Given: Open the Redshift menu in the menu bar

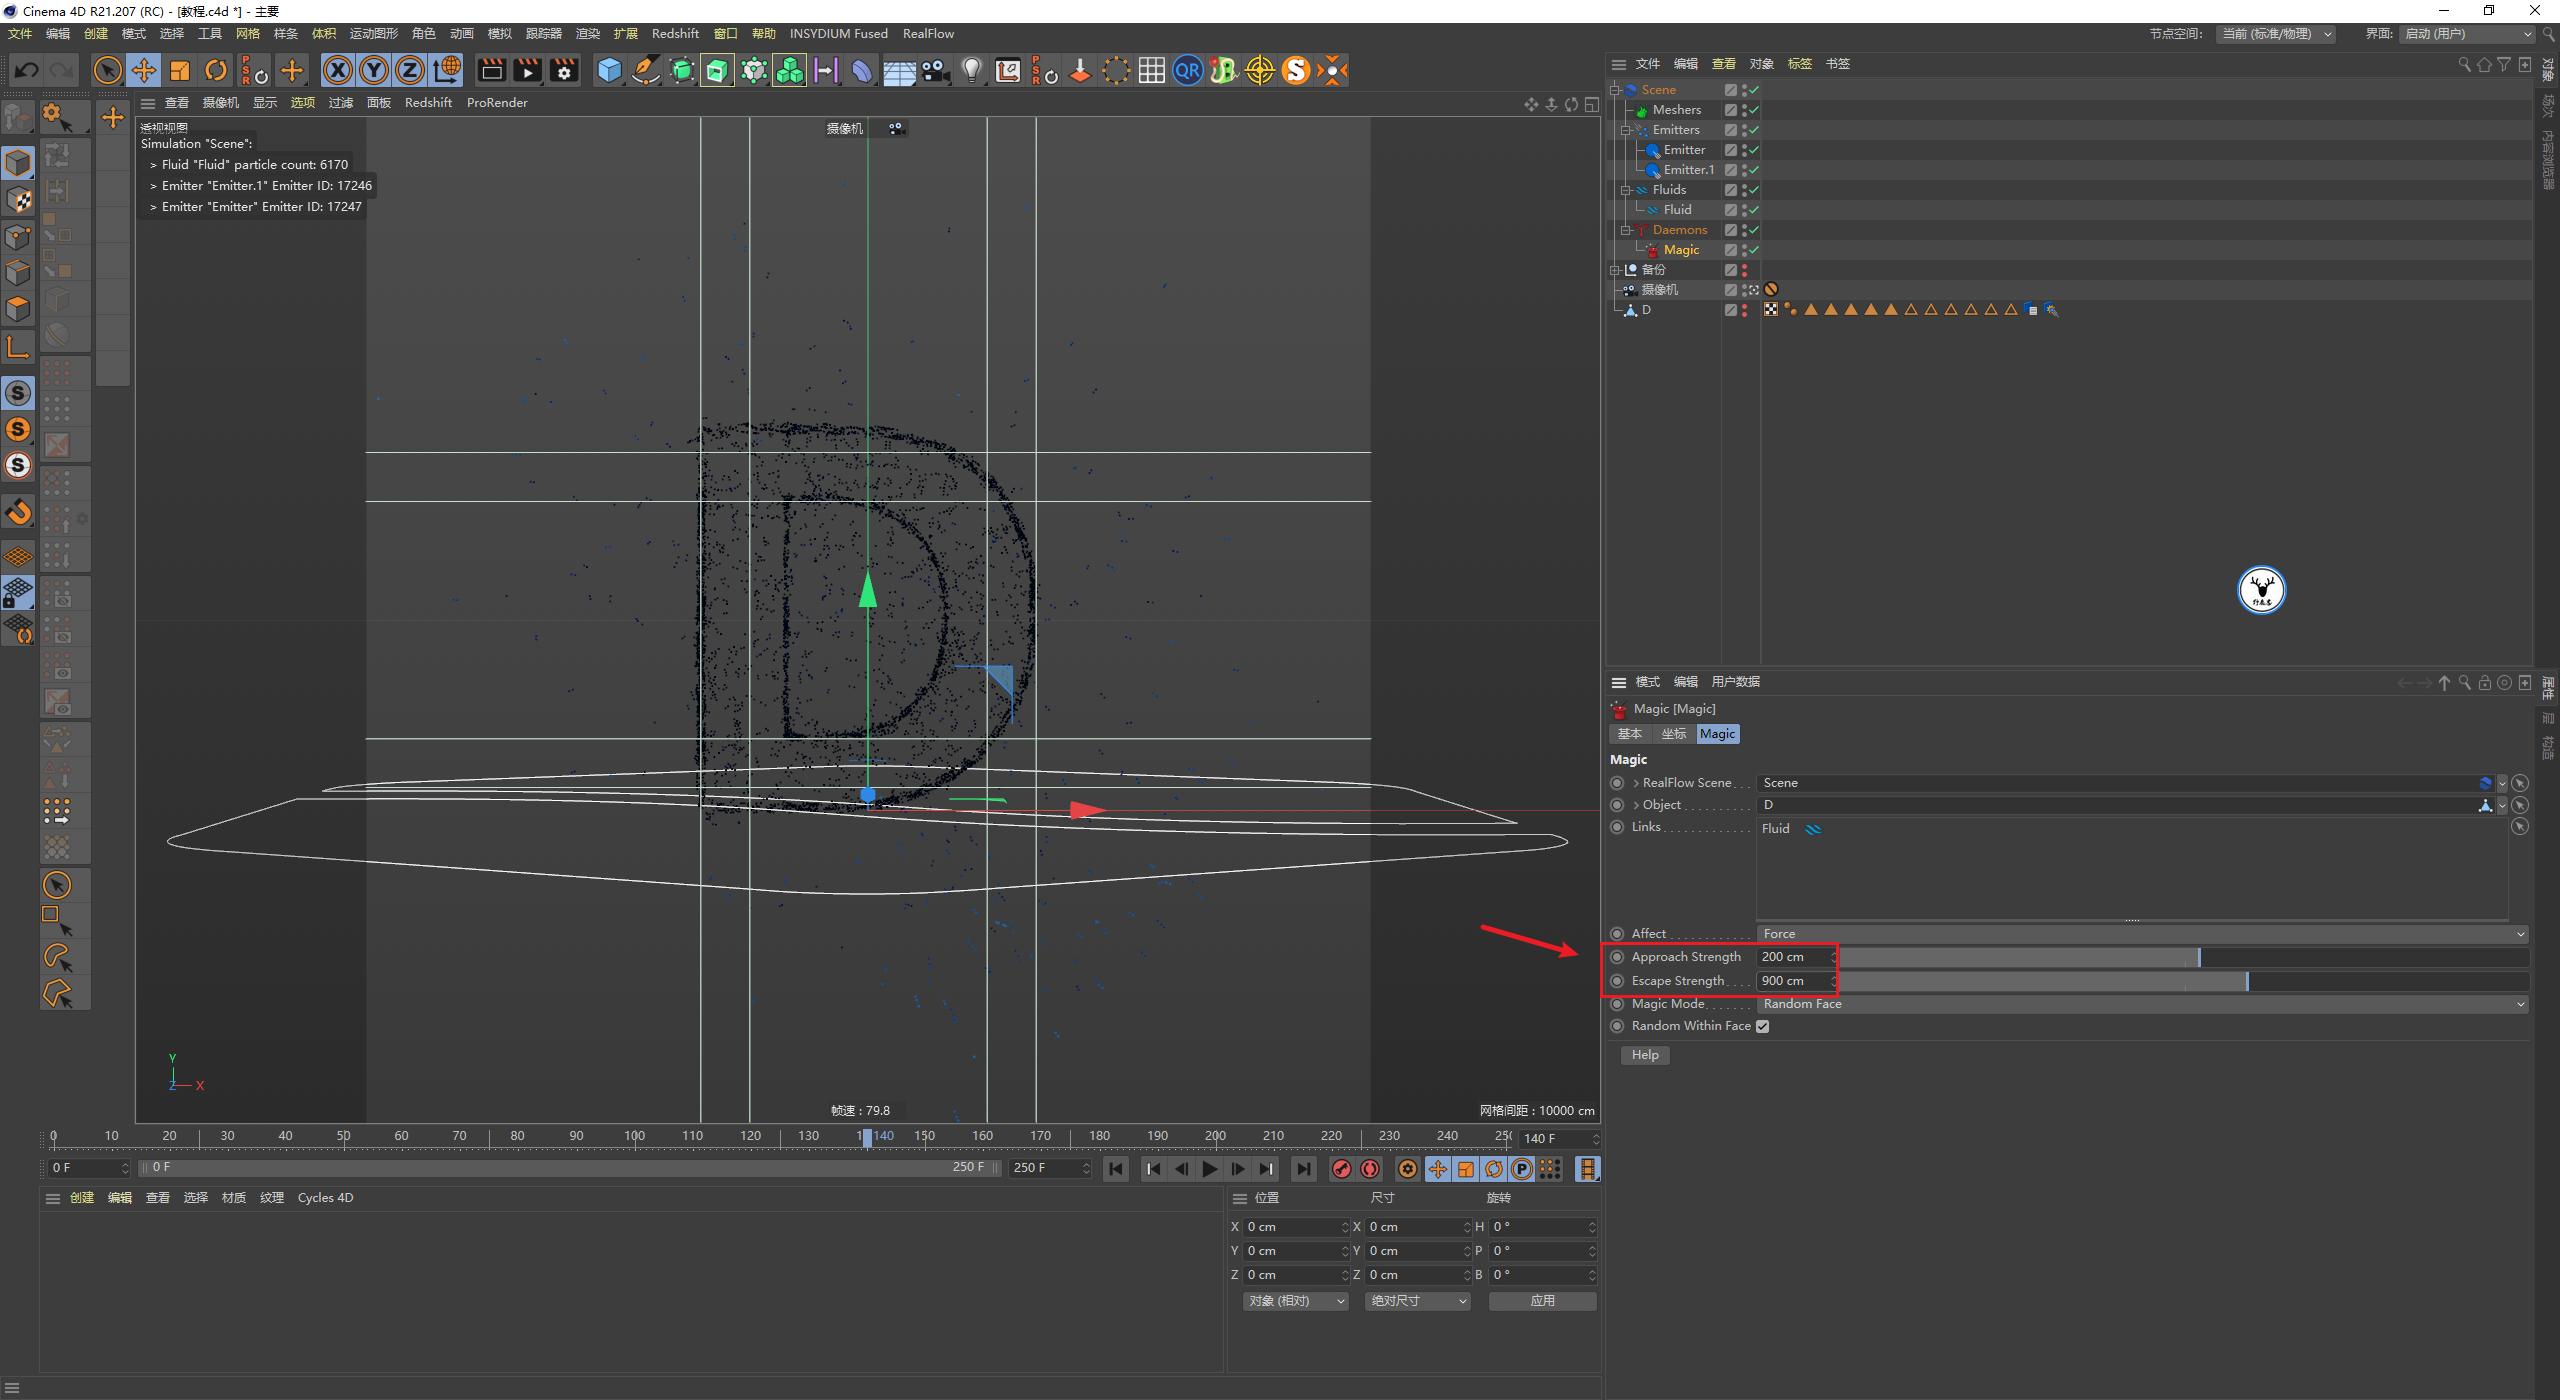Looking at the screenshot, I should (675, 33).
